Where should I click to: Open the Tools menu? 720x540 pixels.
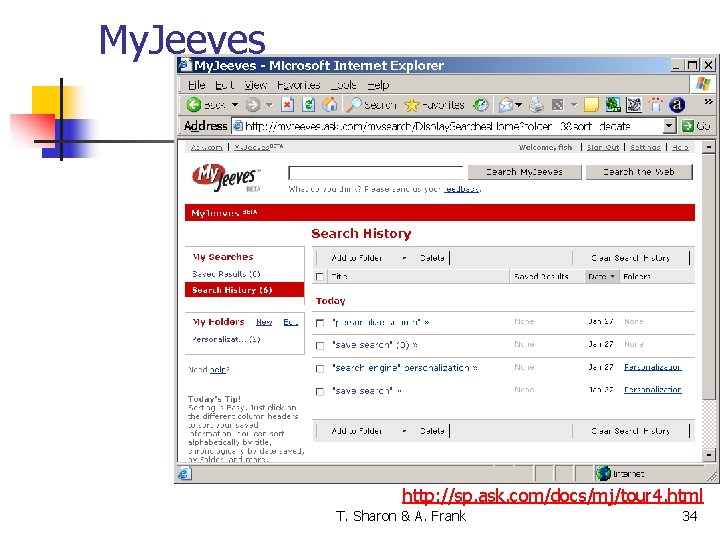pyautogui.click(x=344, y=85)
